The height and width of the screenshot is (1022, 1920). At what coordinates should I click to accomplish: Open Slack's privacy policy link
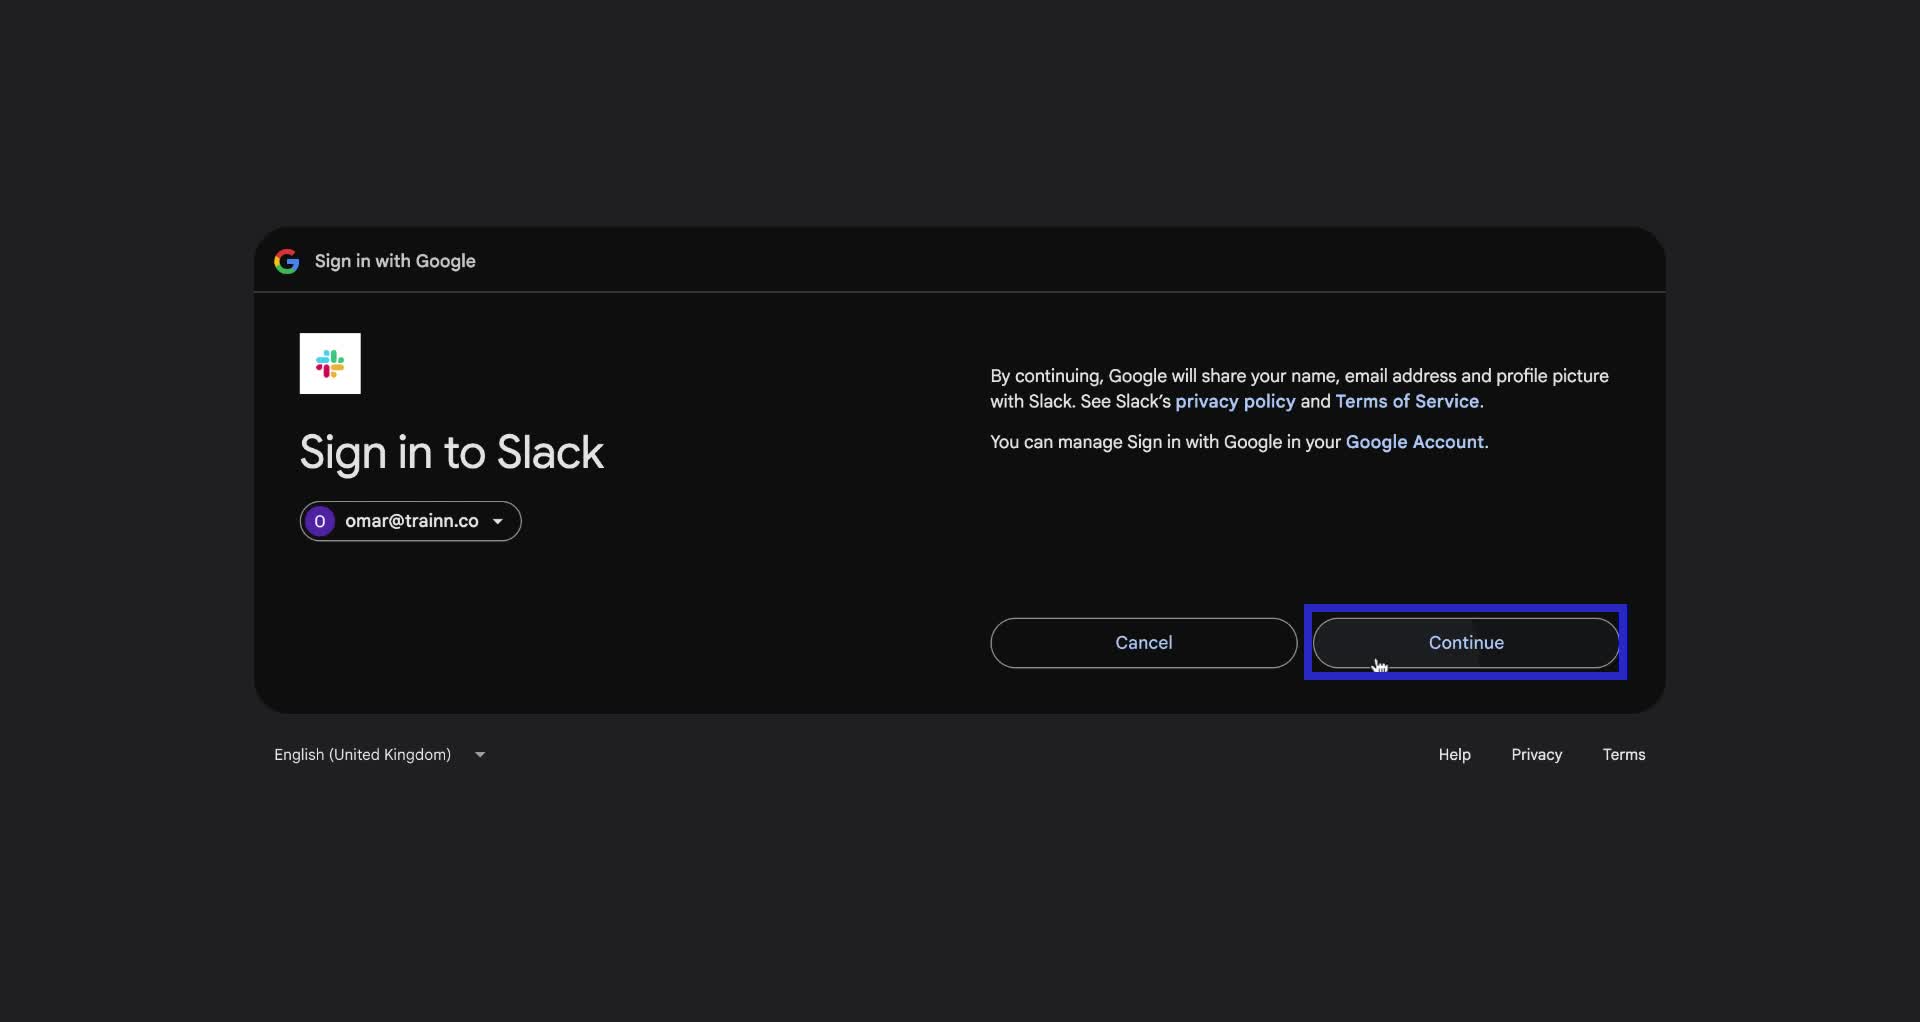tap(1234, 401)
